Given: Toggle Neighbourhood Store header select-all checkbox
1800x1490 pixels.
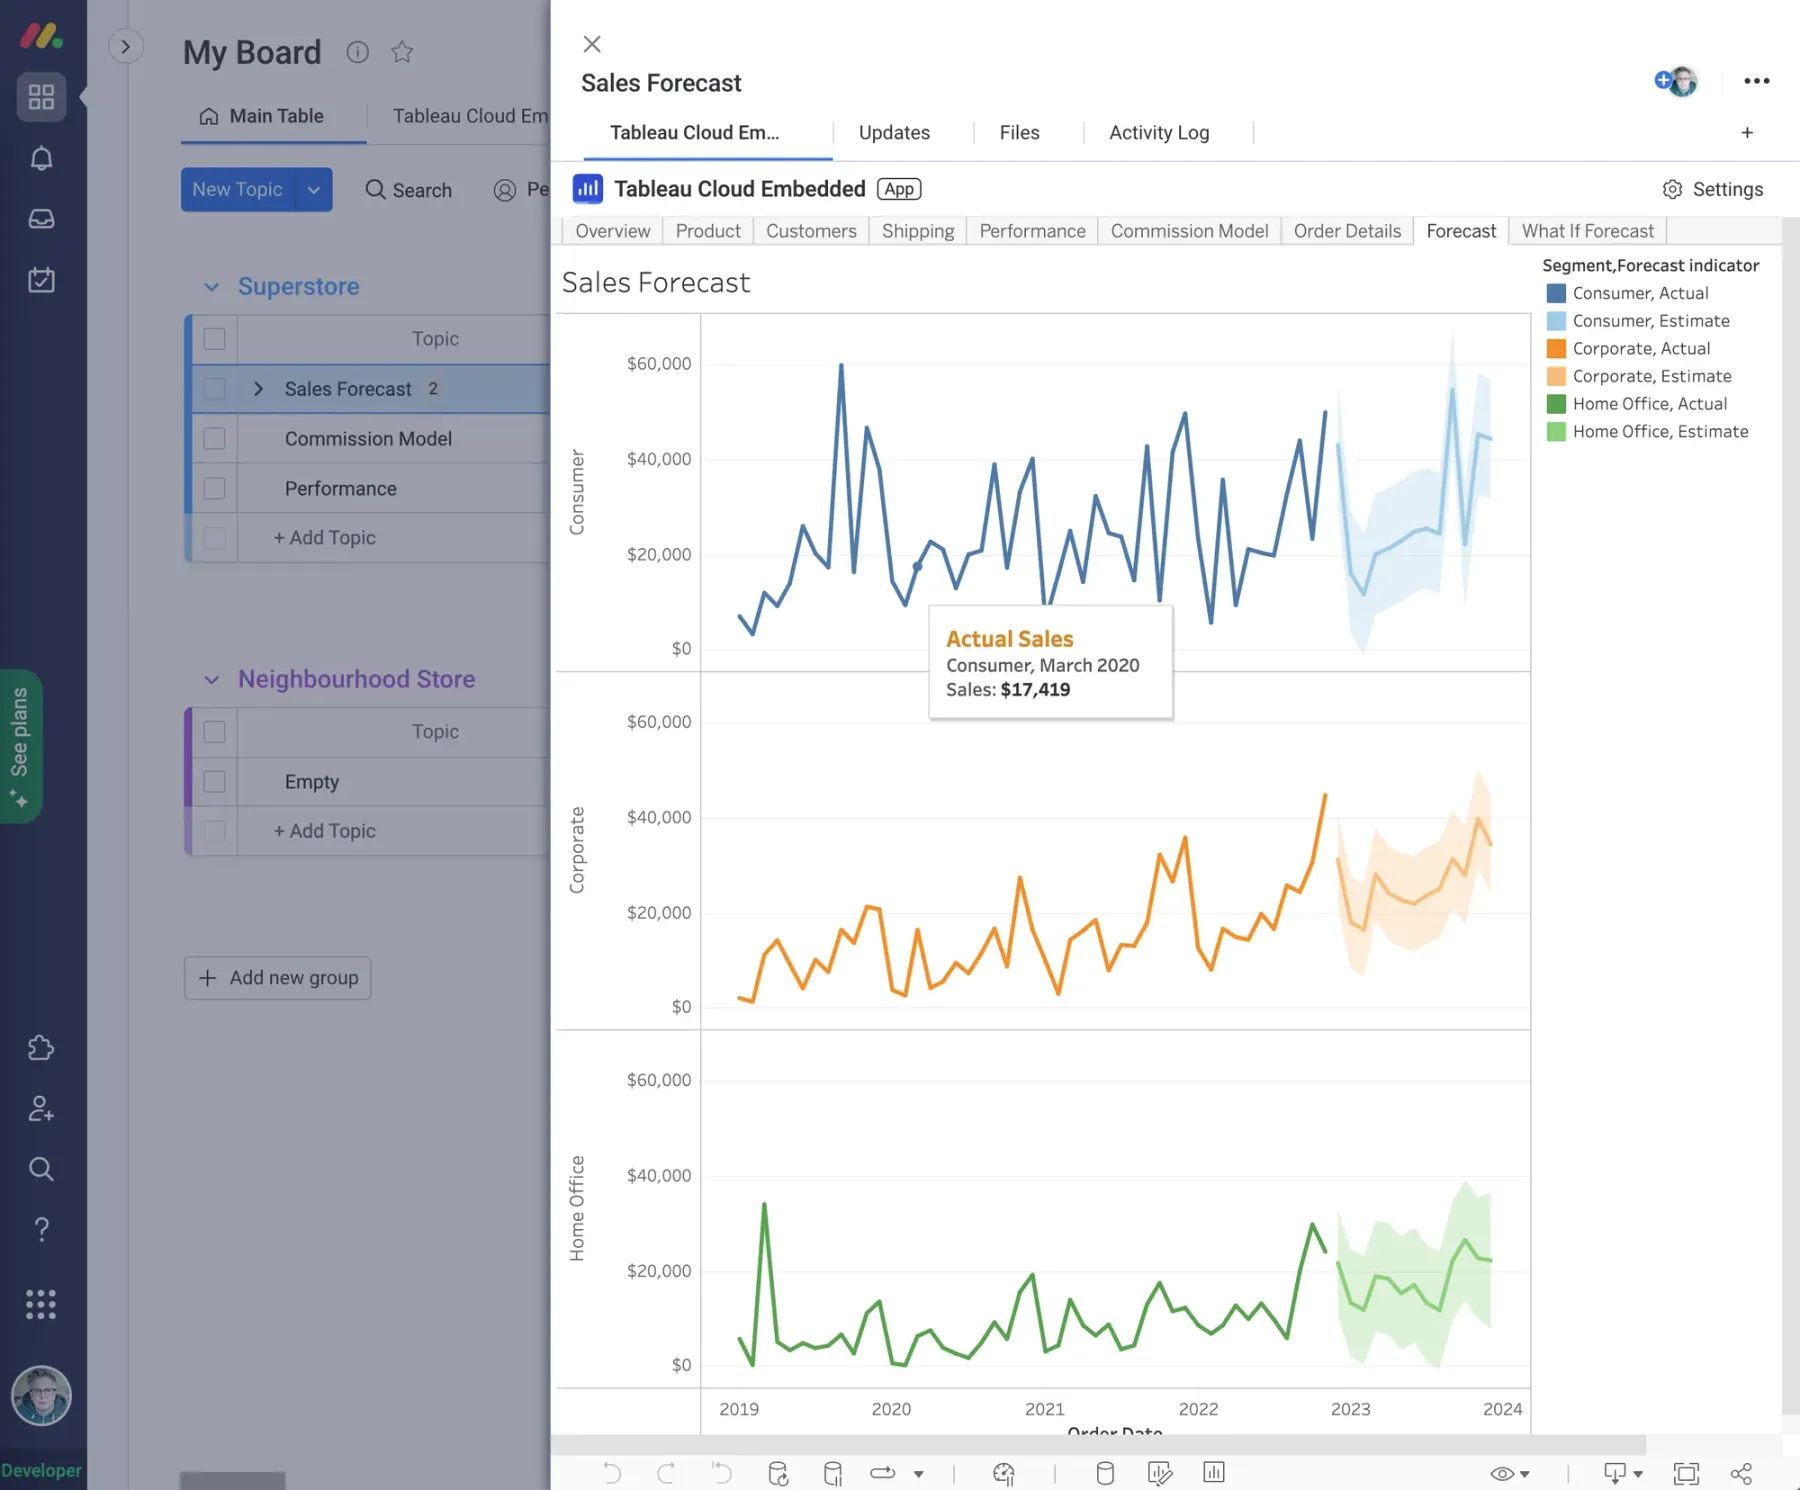Looking at the screenshot, I should coord(214,732).
